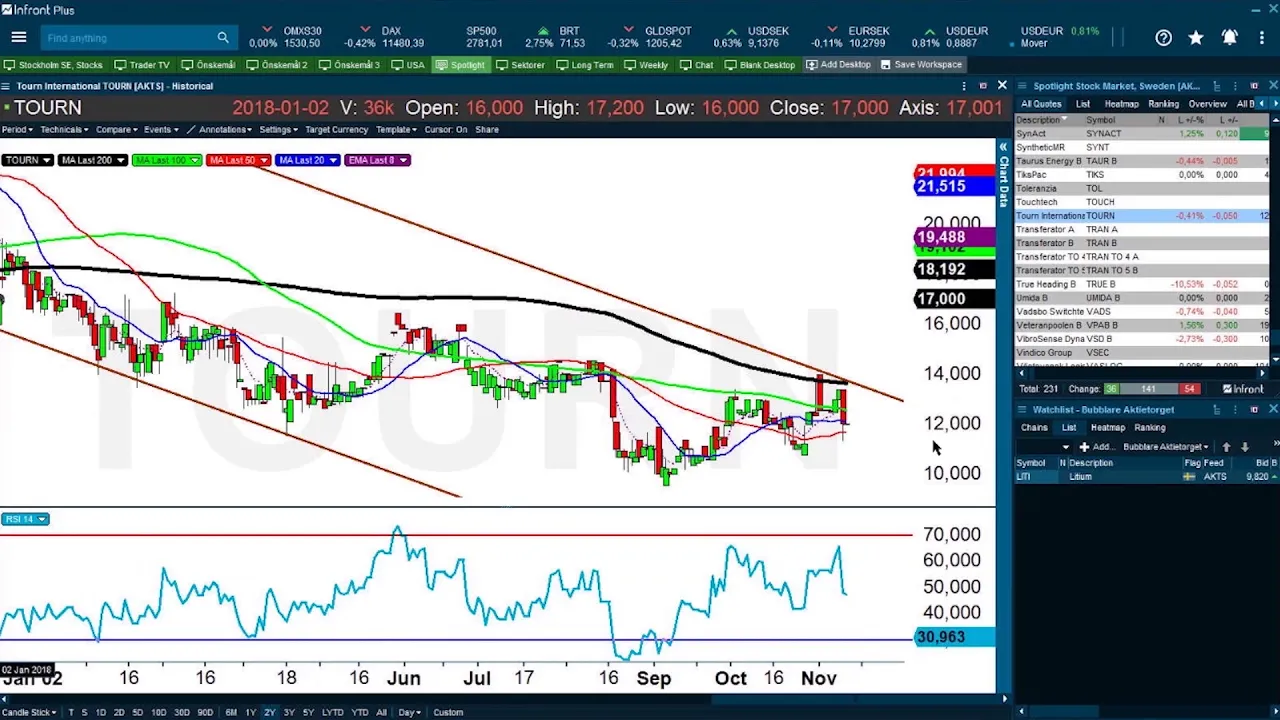
Task: Click the Share button
Action: tap(487, 129)
